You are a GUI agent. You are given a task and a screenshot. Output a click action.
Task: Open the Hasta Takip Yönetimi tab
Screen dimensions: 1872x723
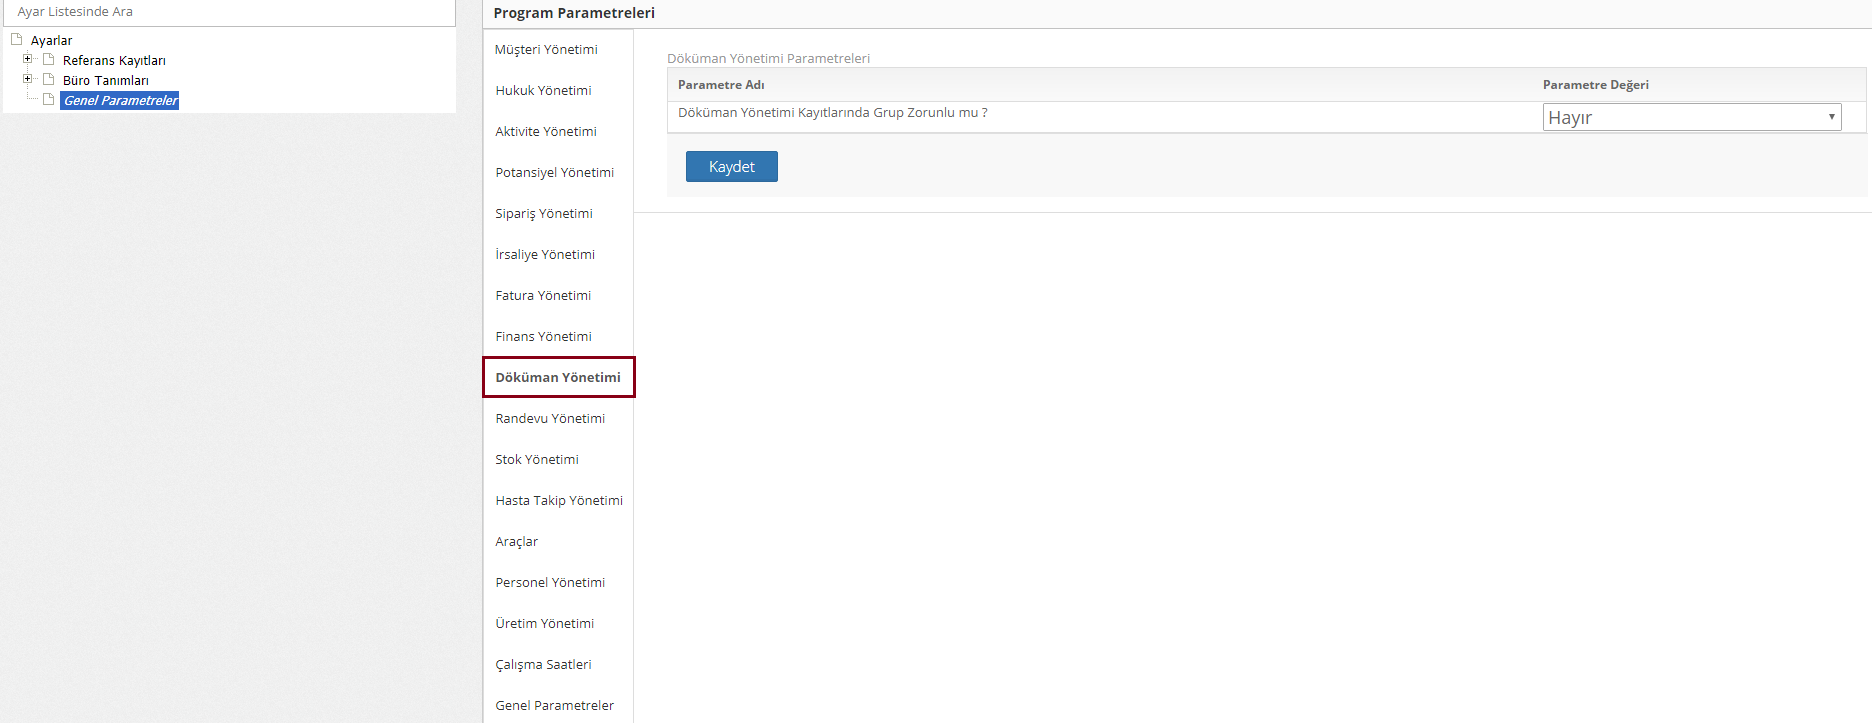point(559,501)
